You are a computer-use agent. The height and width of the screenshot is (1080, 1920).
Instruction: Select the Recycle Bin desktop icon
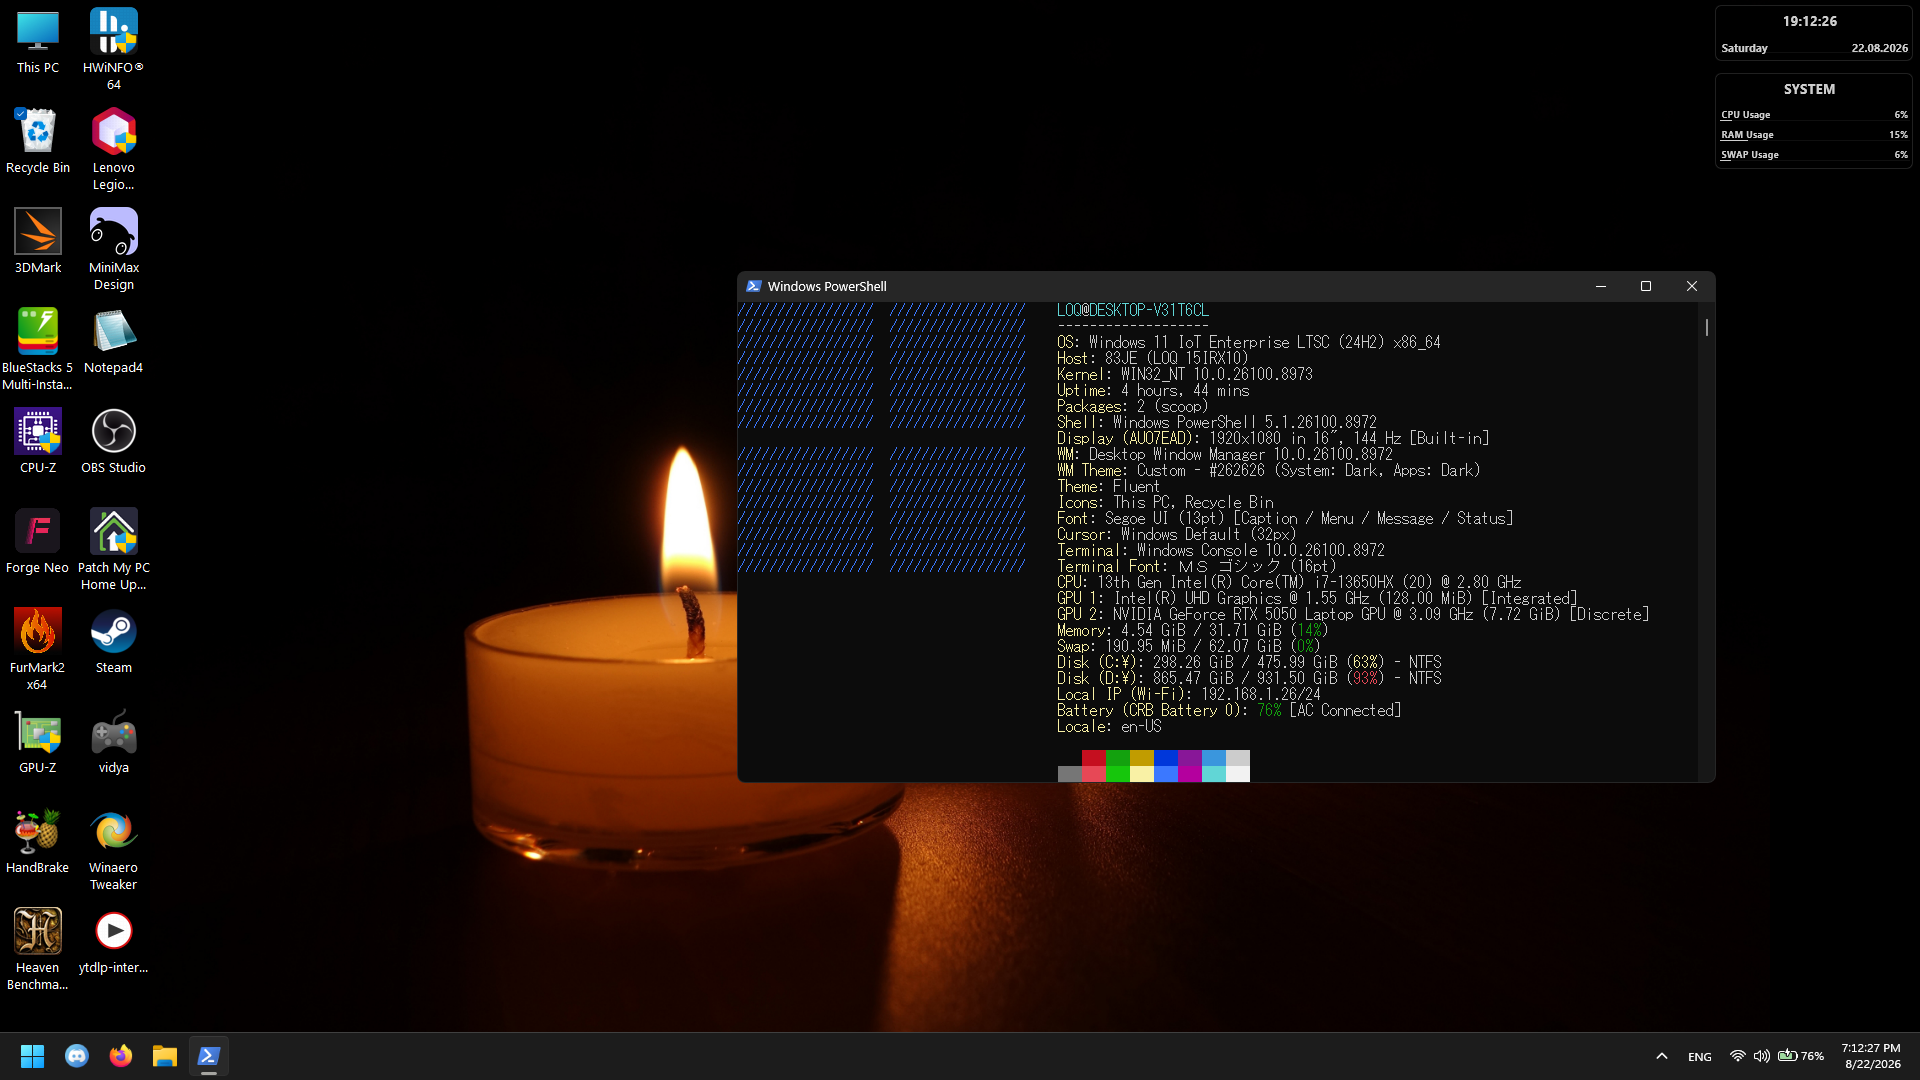(x=38, y=142)
